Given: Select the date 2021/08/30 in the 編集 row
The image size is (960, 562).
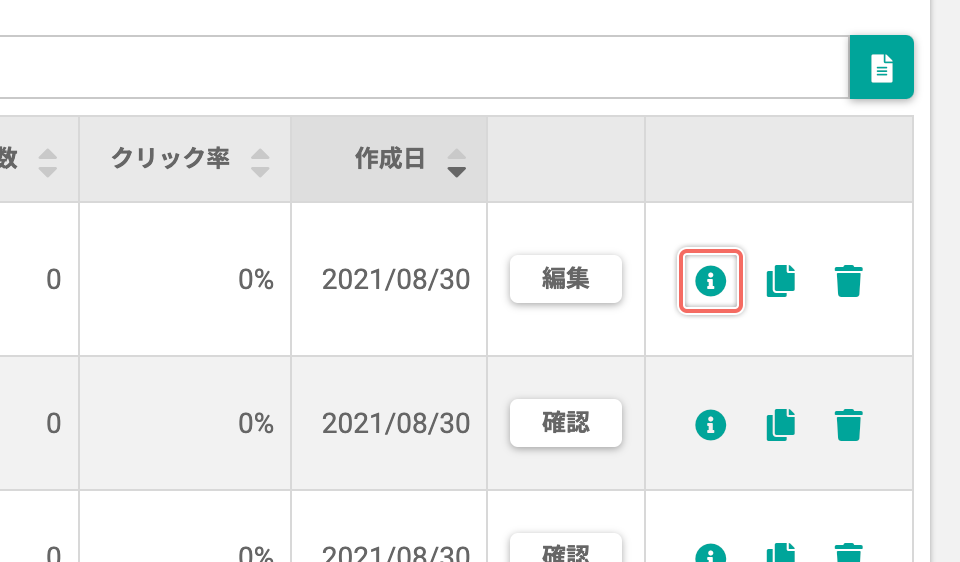Looking at the screenshot, I should pos(396,280).
